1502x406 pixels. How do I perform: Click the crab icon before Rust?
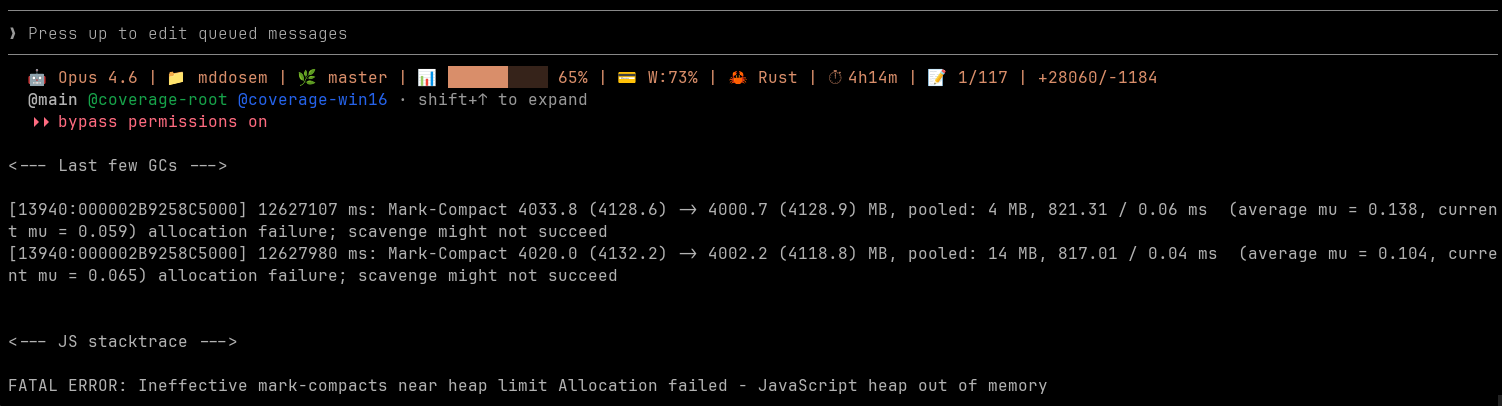737,78
